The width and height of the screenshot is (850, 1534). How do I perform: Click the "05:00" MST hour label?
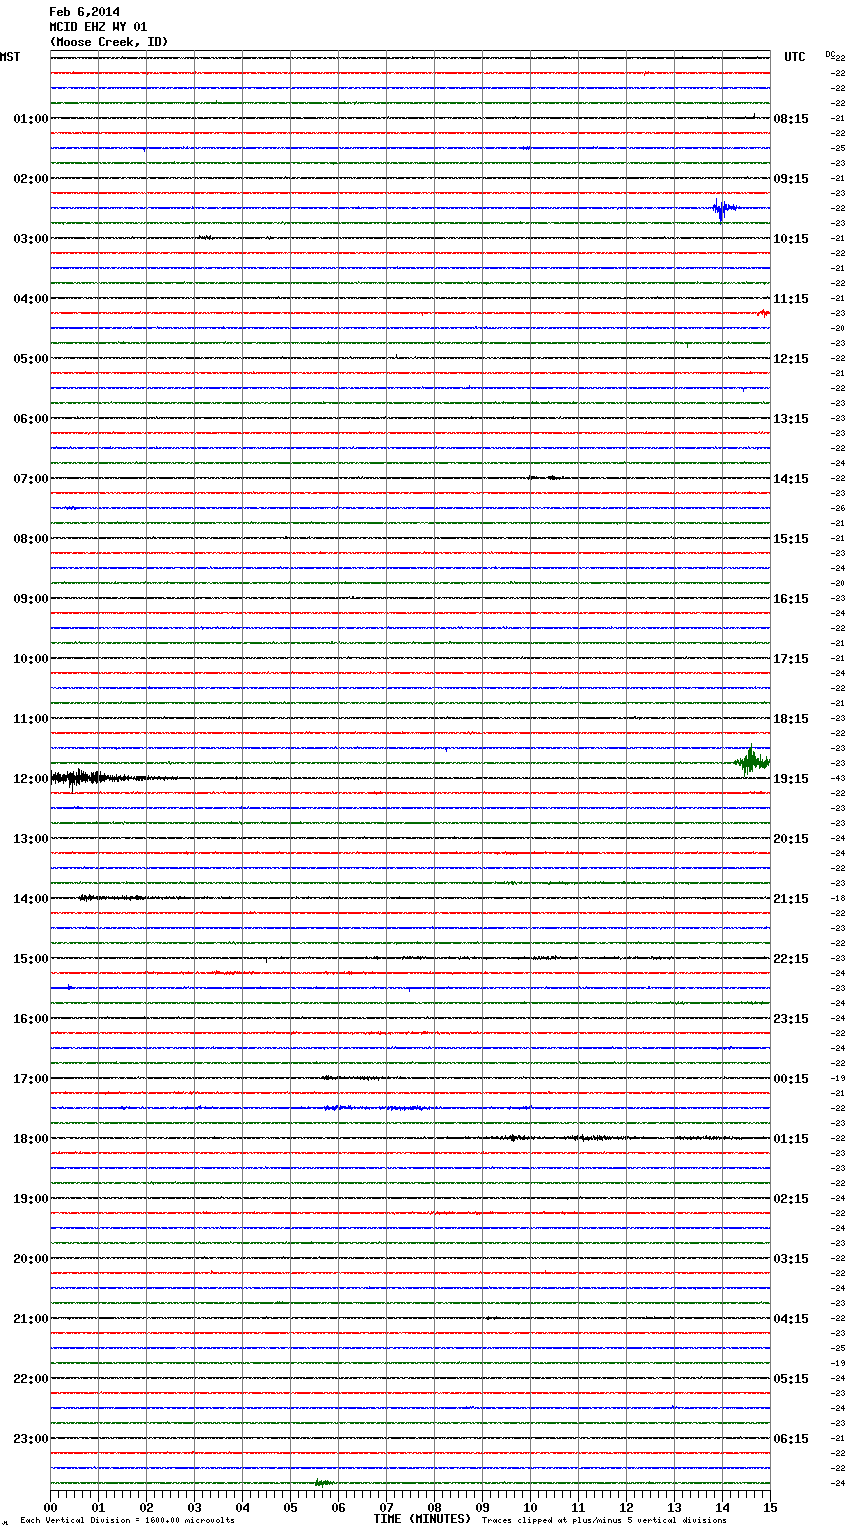point(31,359)
